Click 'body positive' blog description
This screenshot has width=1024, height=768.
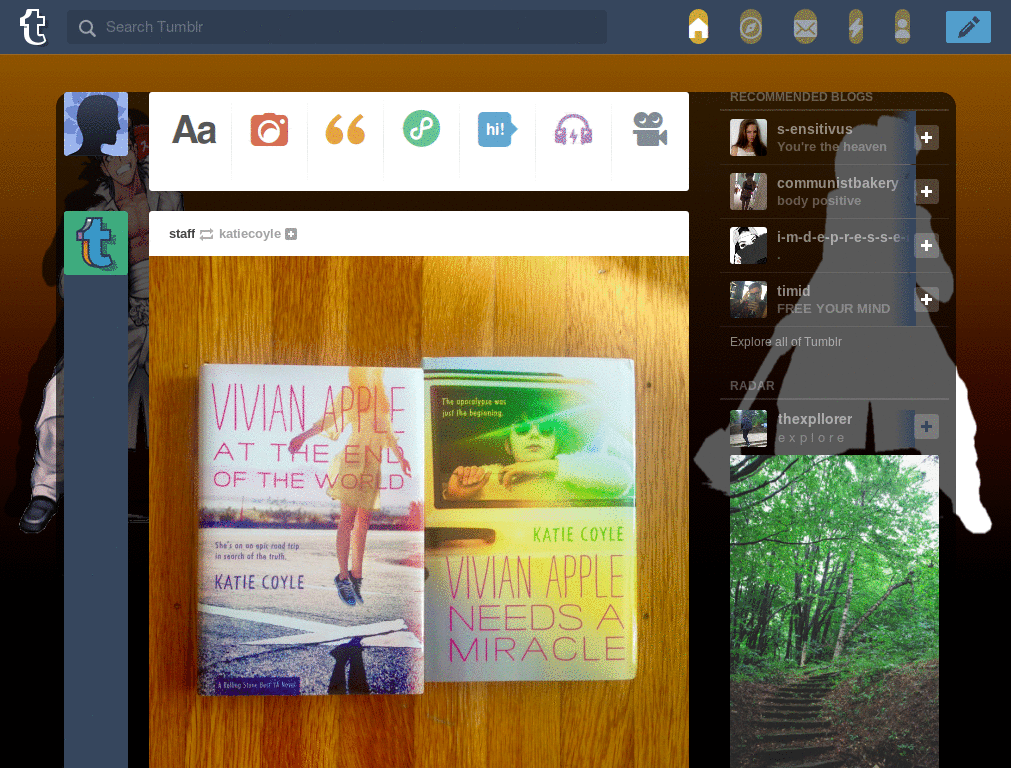point(819,201)
